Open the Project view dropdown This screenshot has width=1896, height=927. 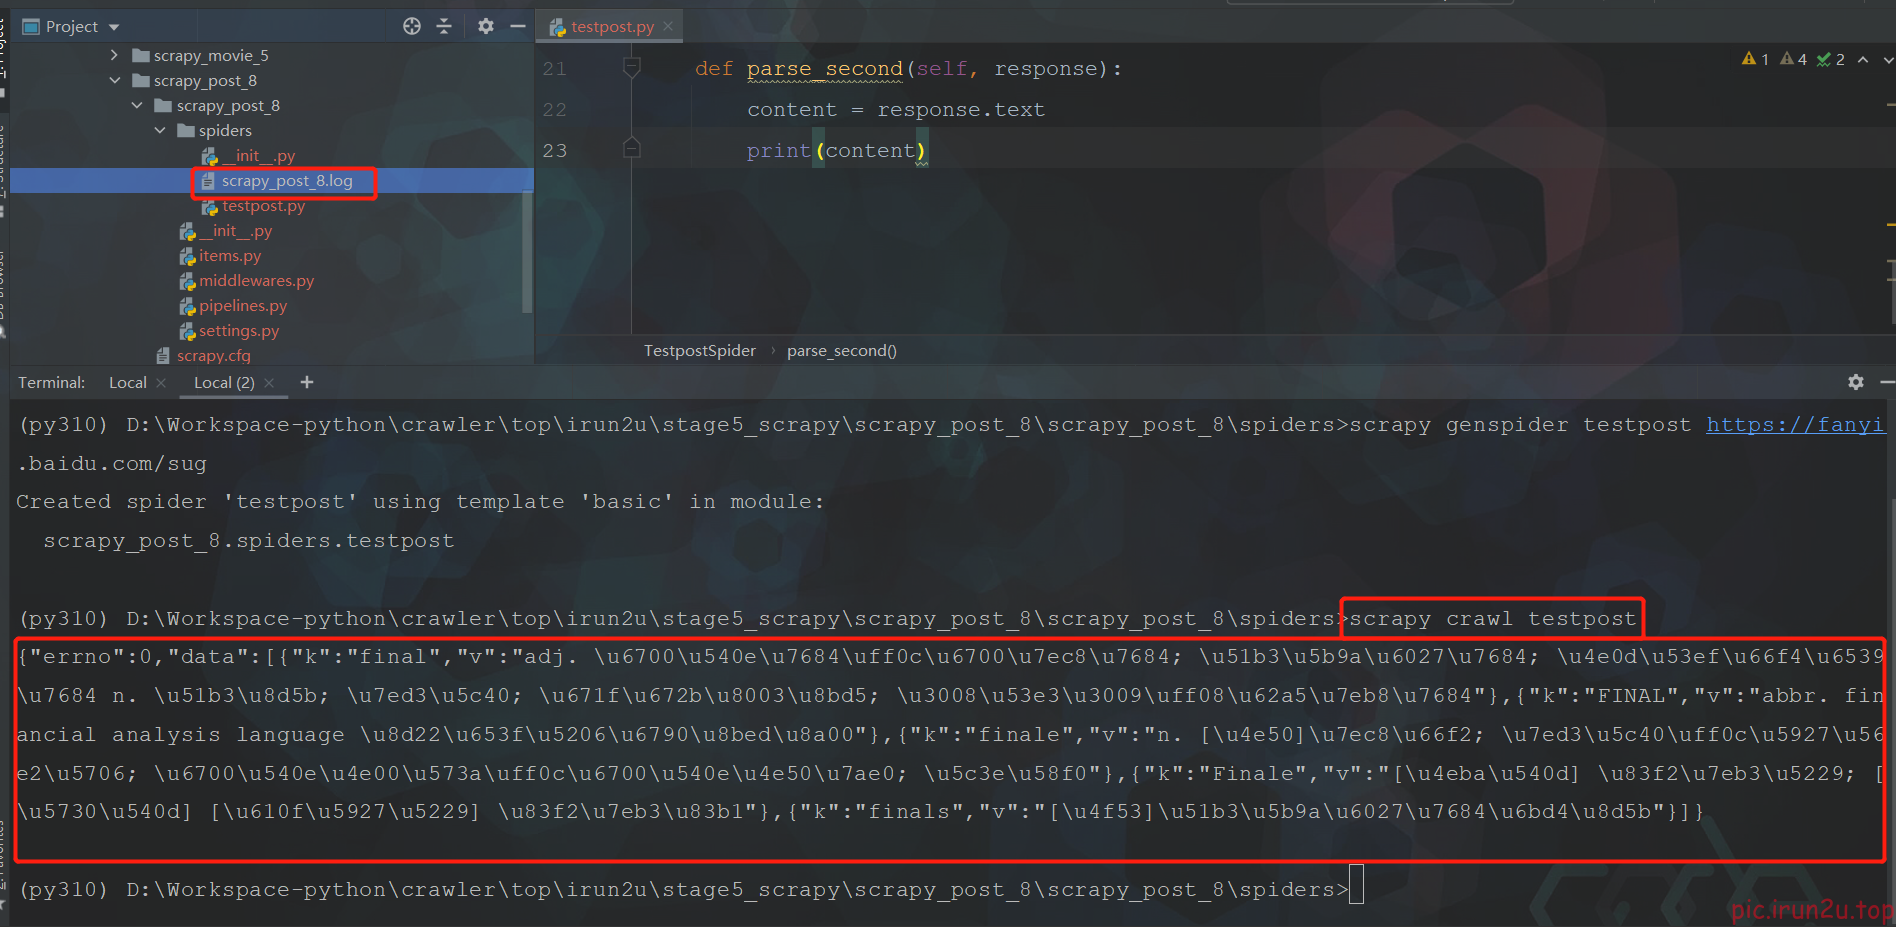113,27
